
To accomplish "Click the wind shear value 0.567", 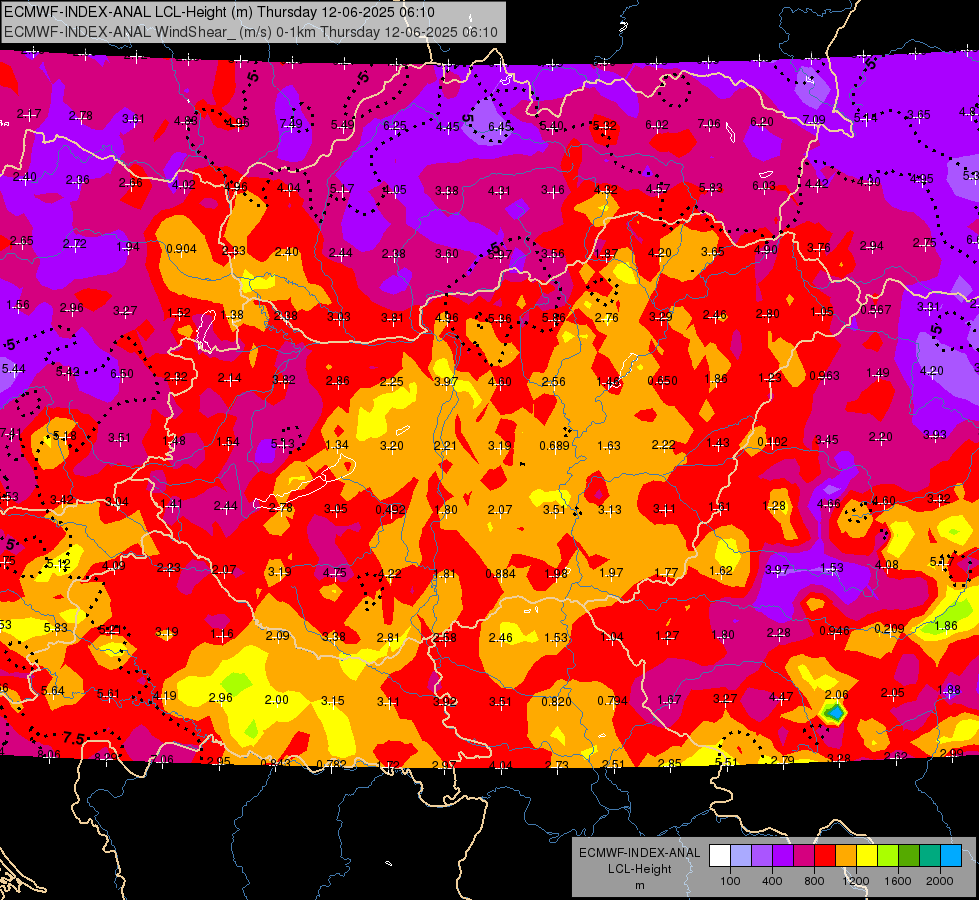I will tap(875, 310).
